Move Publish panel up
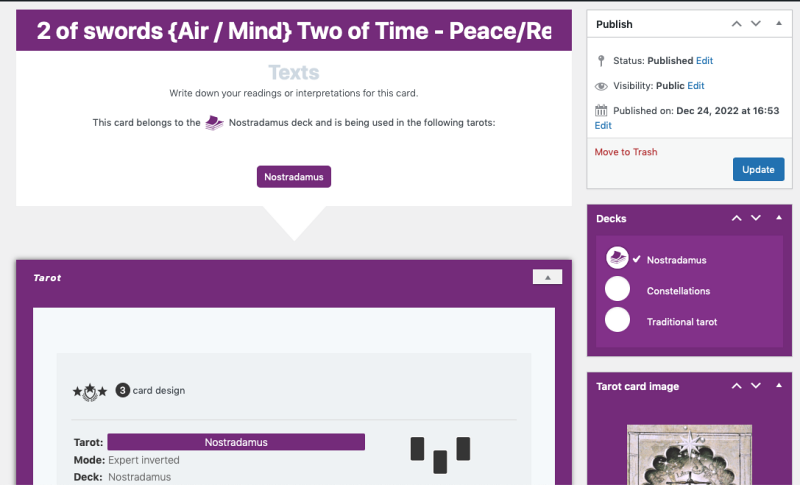 pos(736,24)
